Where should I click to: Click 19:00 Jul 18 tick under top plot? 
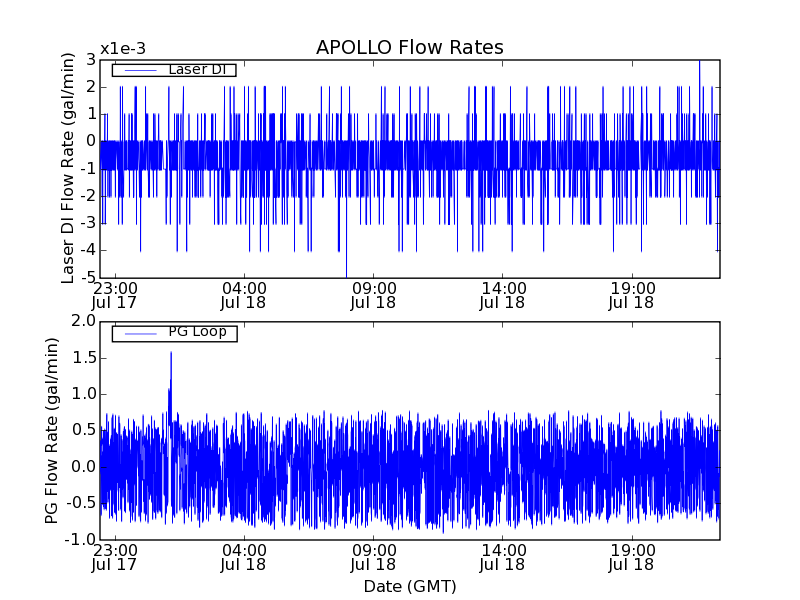click(x=631, y=294)
